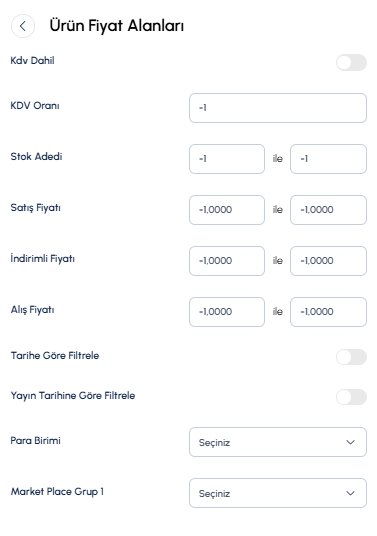Click the Para Birimi chevron arrow
377x536 pixels.
(350, 442)
